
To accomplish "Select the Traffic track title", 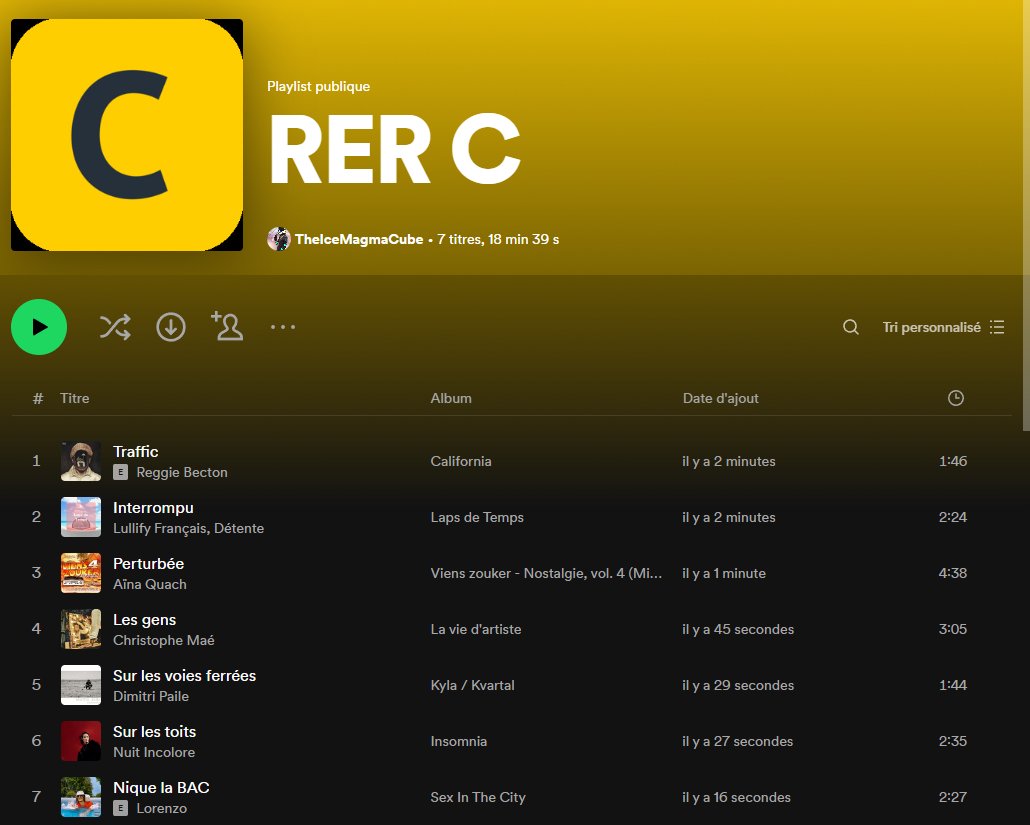I will (x=135, y=451).
